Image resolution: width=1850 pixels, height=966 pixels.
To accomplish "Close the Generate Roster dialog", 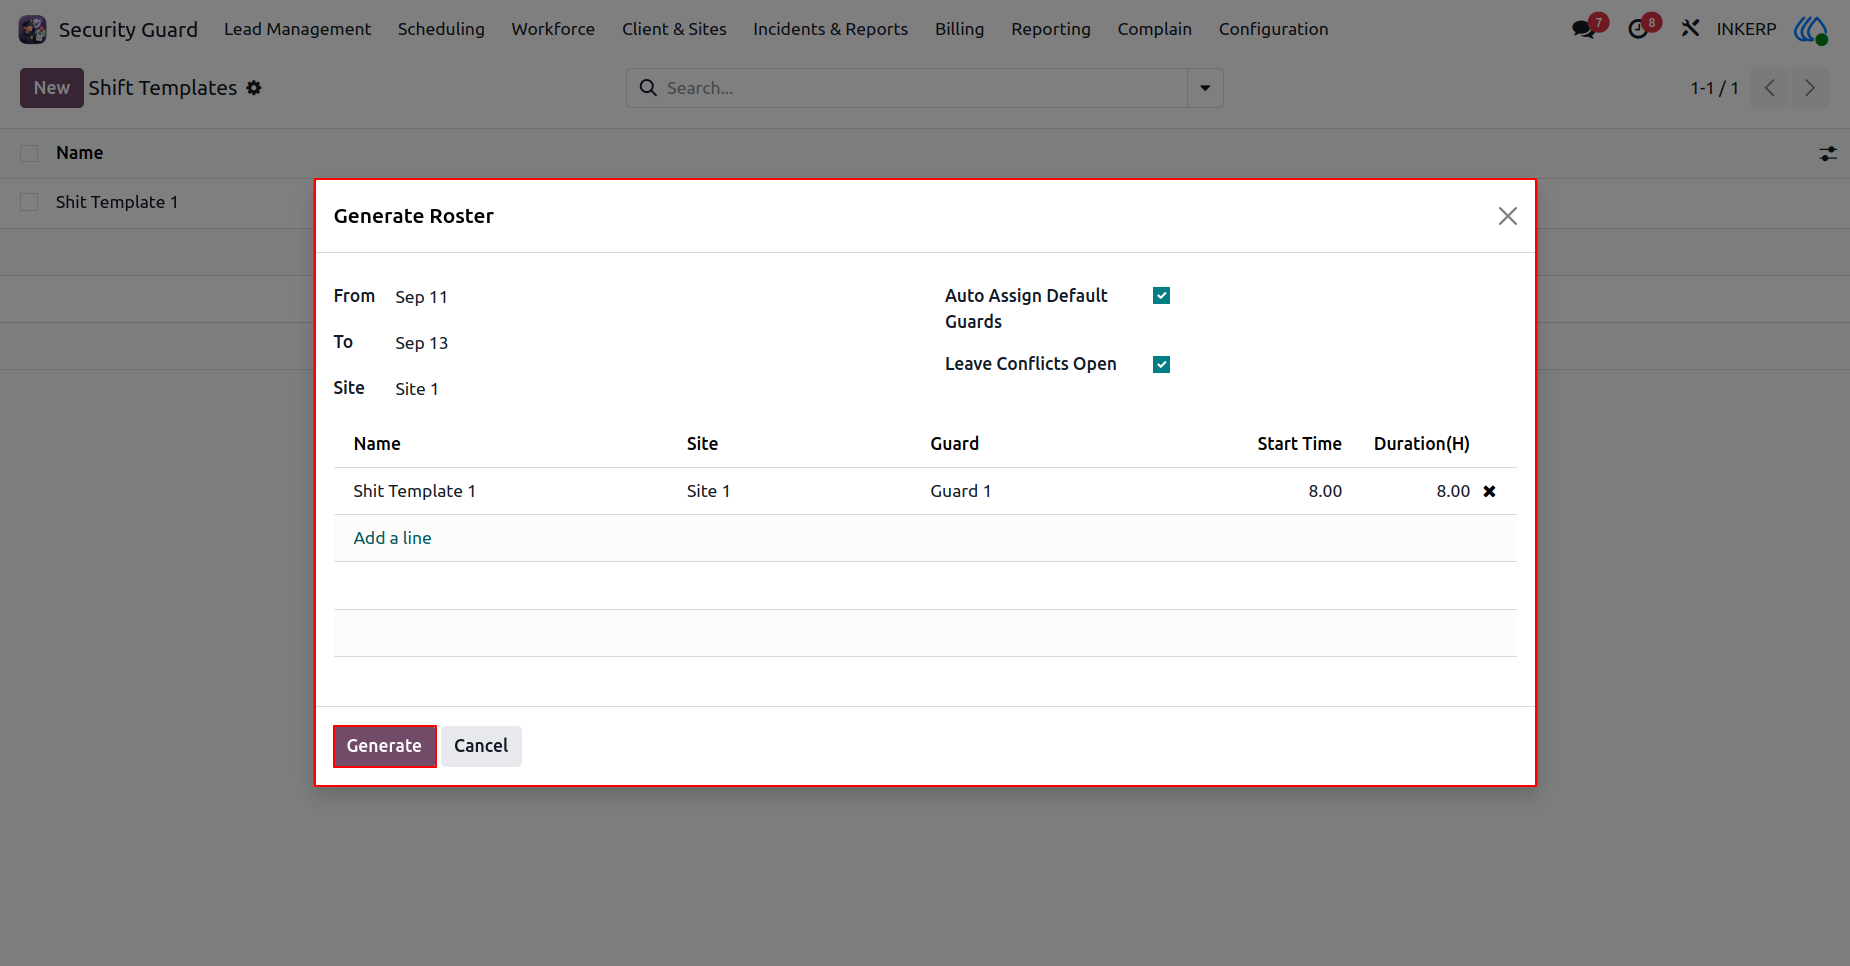I will point(1508,216).
